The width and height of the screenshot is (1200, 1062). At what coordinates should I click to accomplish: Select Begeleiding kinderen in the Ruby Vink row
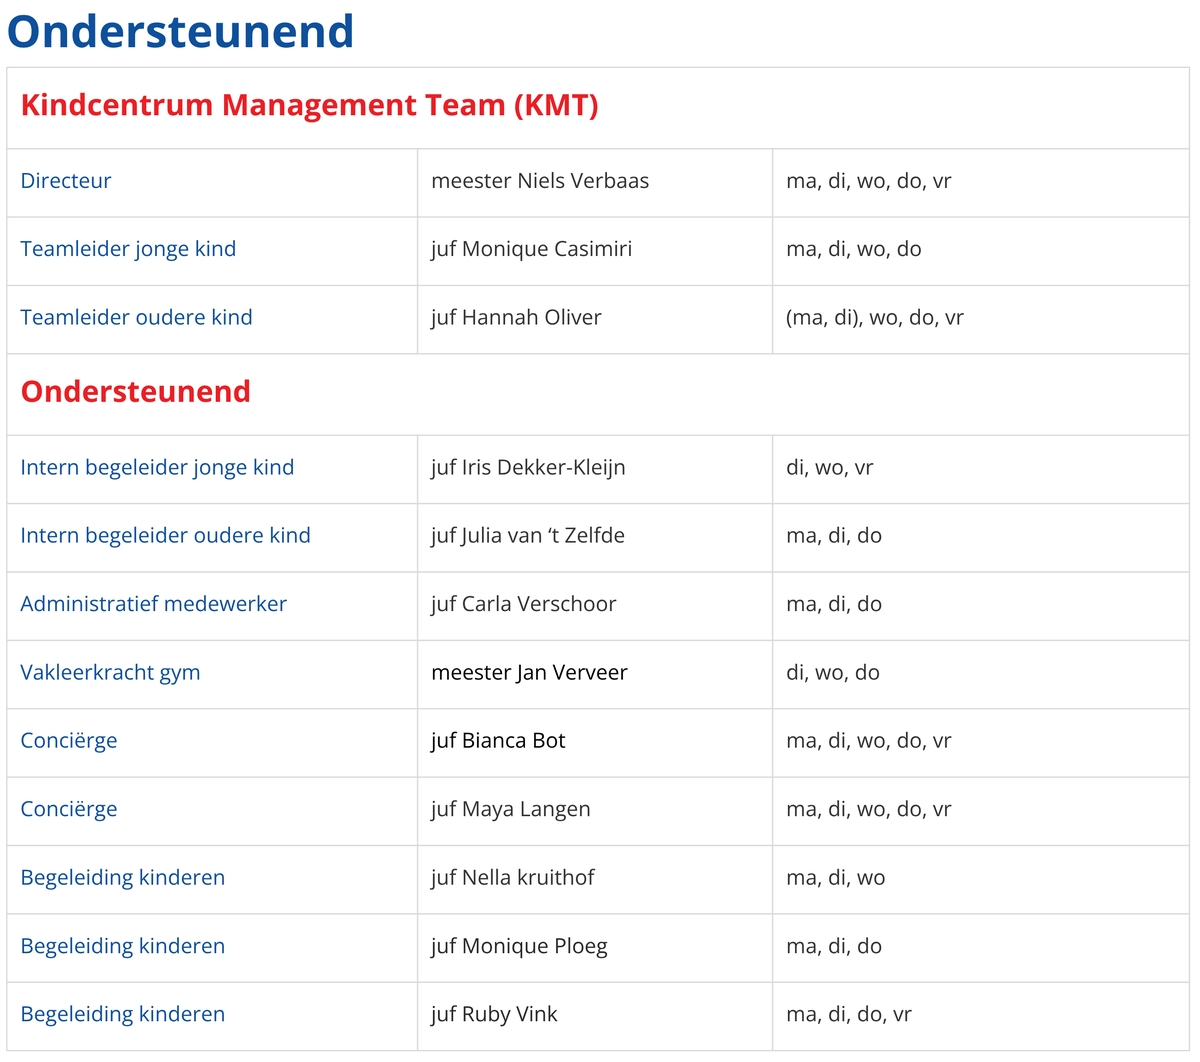pos(122,1014)
